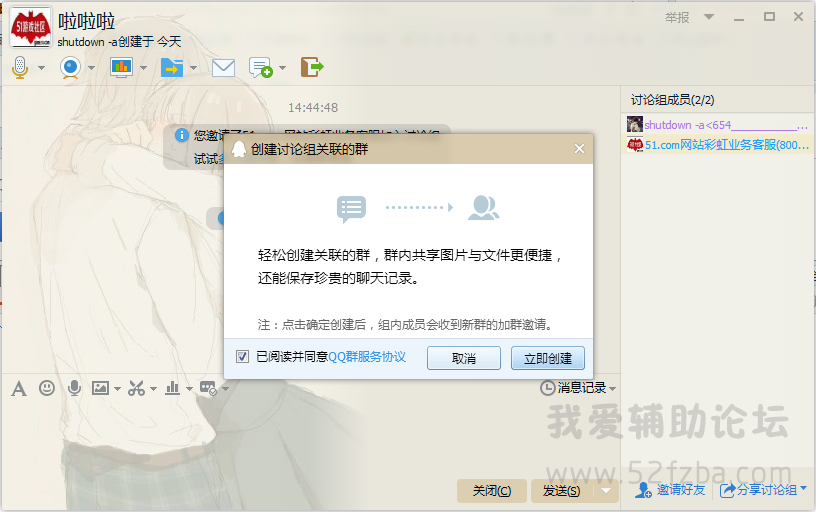Select member 51.com网站彩虹业务客服

pyautogui.click(x=718, y=145)
